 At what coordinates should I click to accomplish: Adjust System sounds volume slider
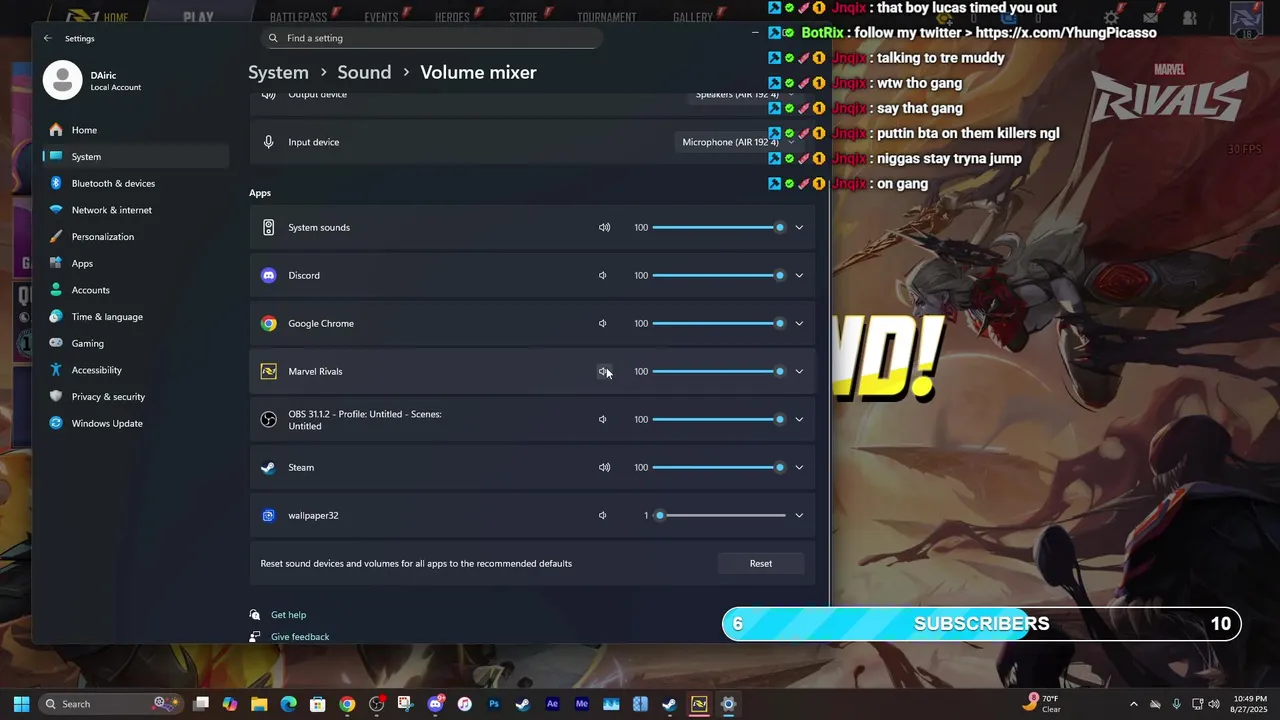point(719,227)
